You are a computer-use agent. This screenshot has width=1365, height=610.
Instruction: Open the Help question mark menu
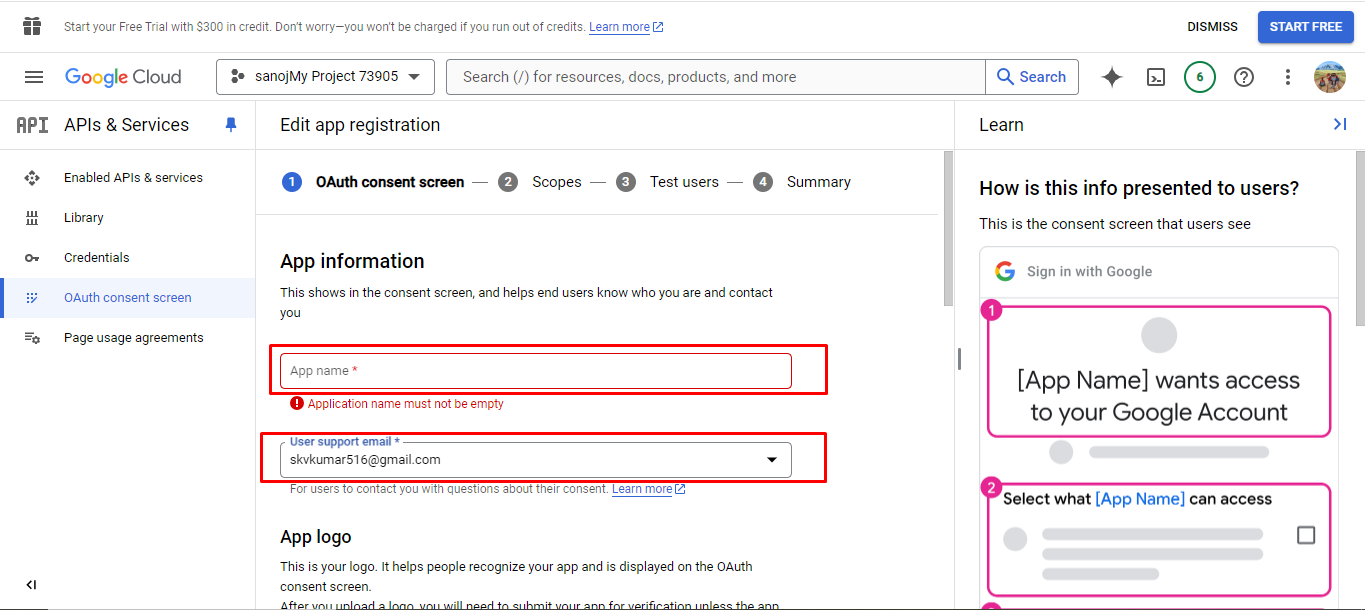[1244, 77]
